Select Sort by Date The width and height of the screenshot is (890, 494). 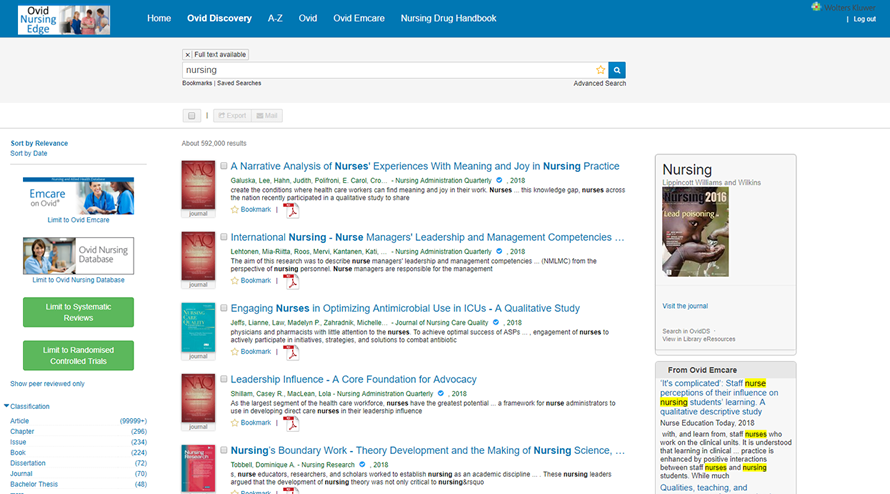pyautogui.click(x=29, y=154)
